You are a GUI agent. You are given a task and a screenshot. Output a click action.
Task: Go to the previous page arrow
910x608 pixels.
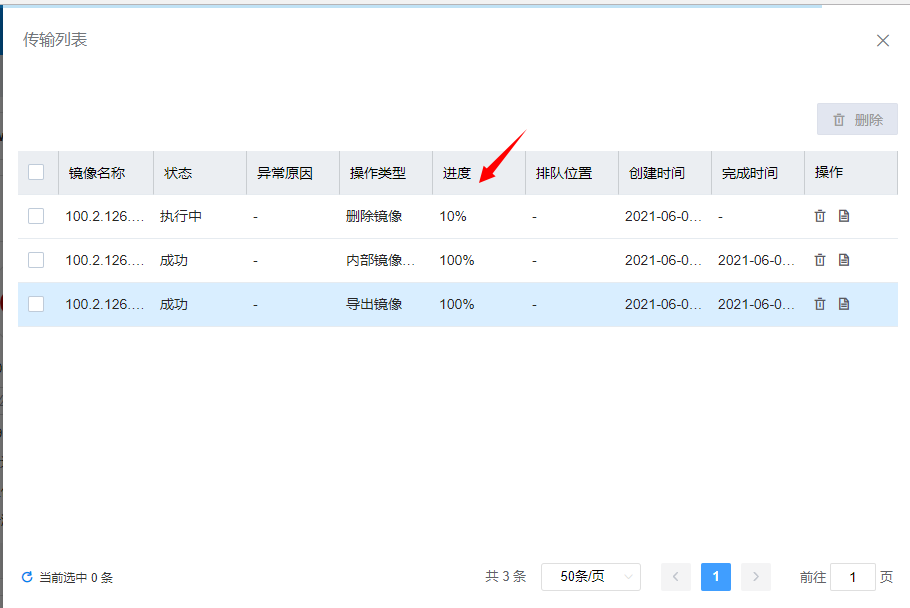coord(676,576)
